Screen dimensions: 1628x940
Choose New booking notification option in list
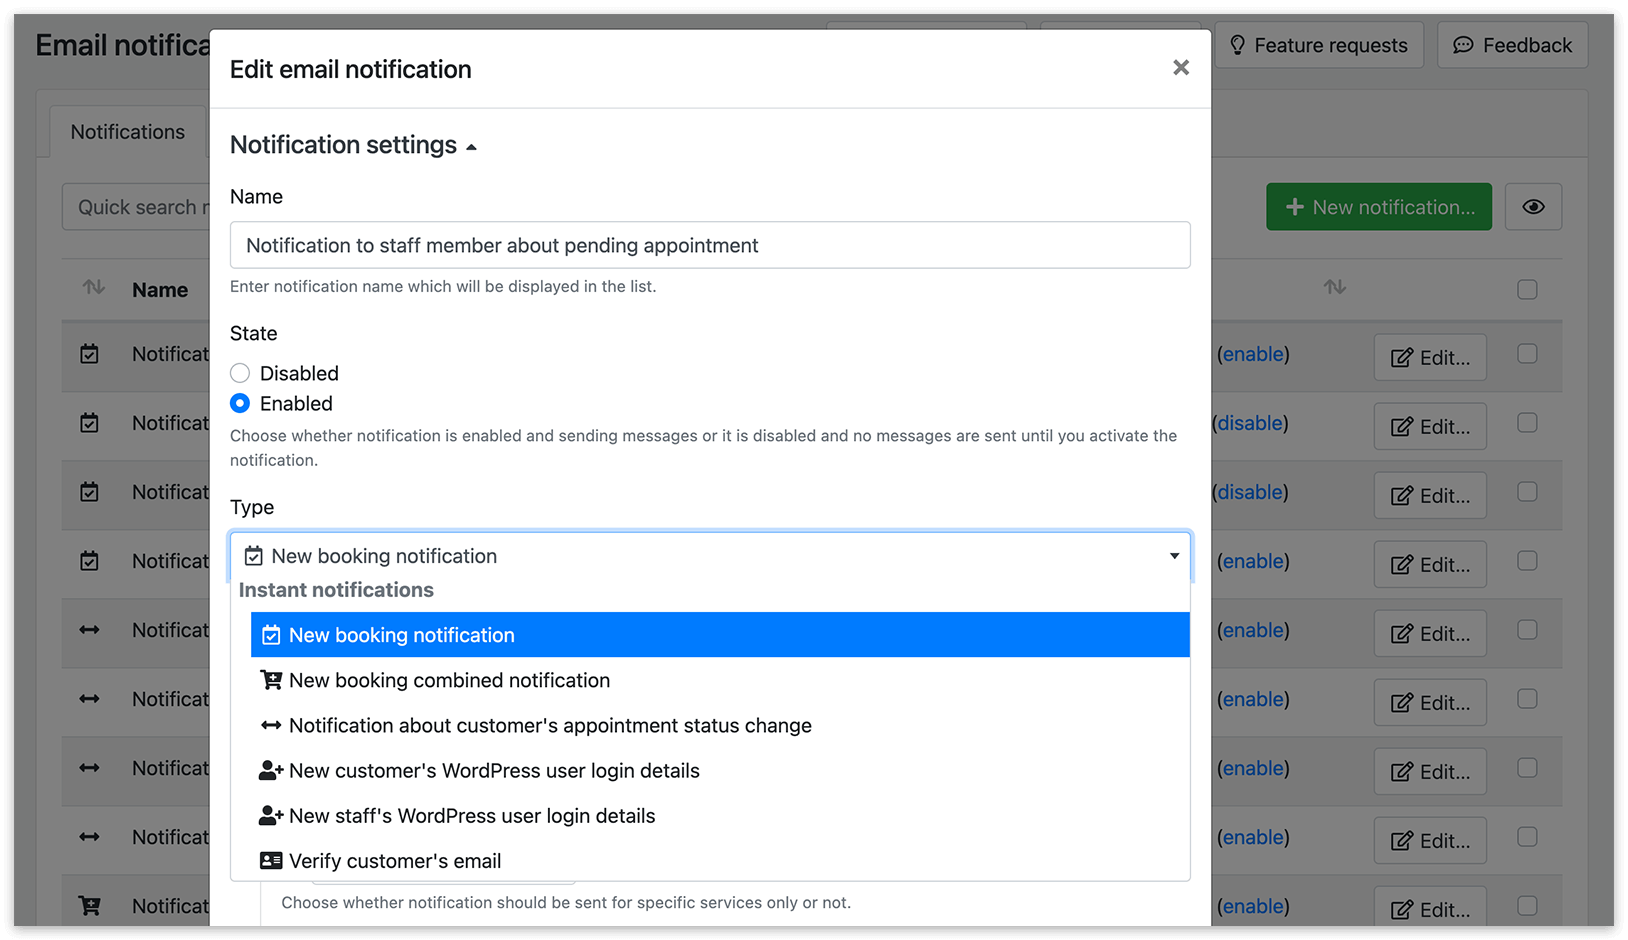pos(720,635)
